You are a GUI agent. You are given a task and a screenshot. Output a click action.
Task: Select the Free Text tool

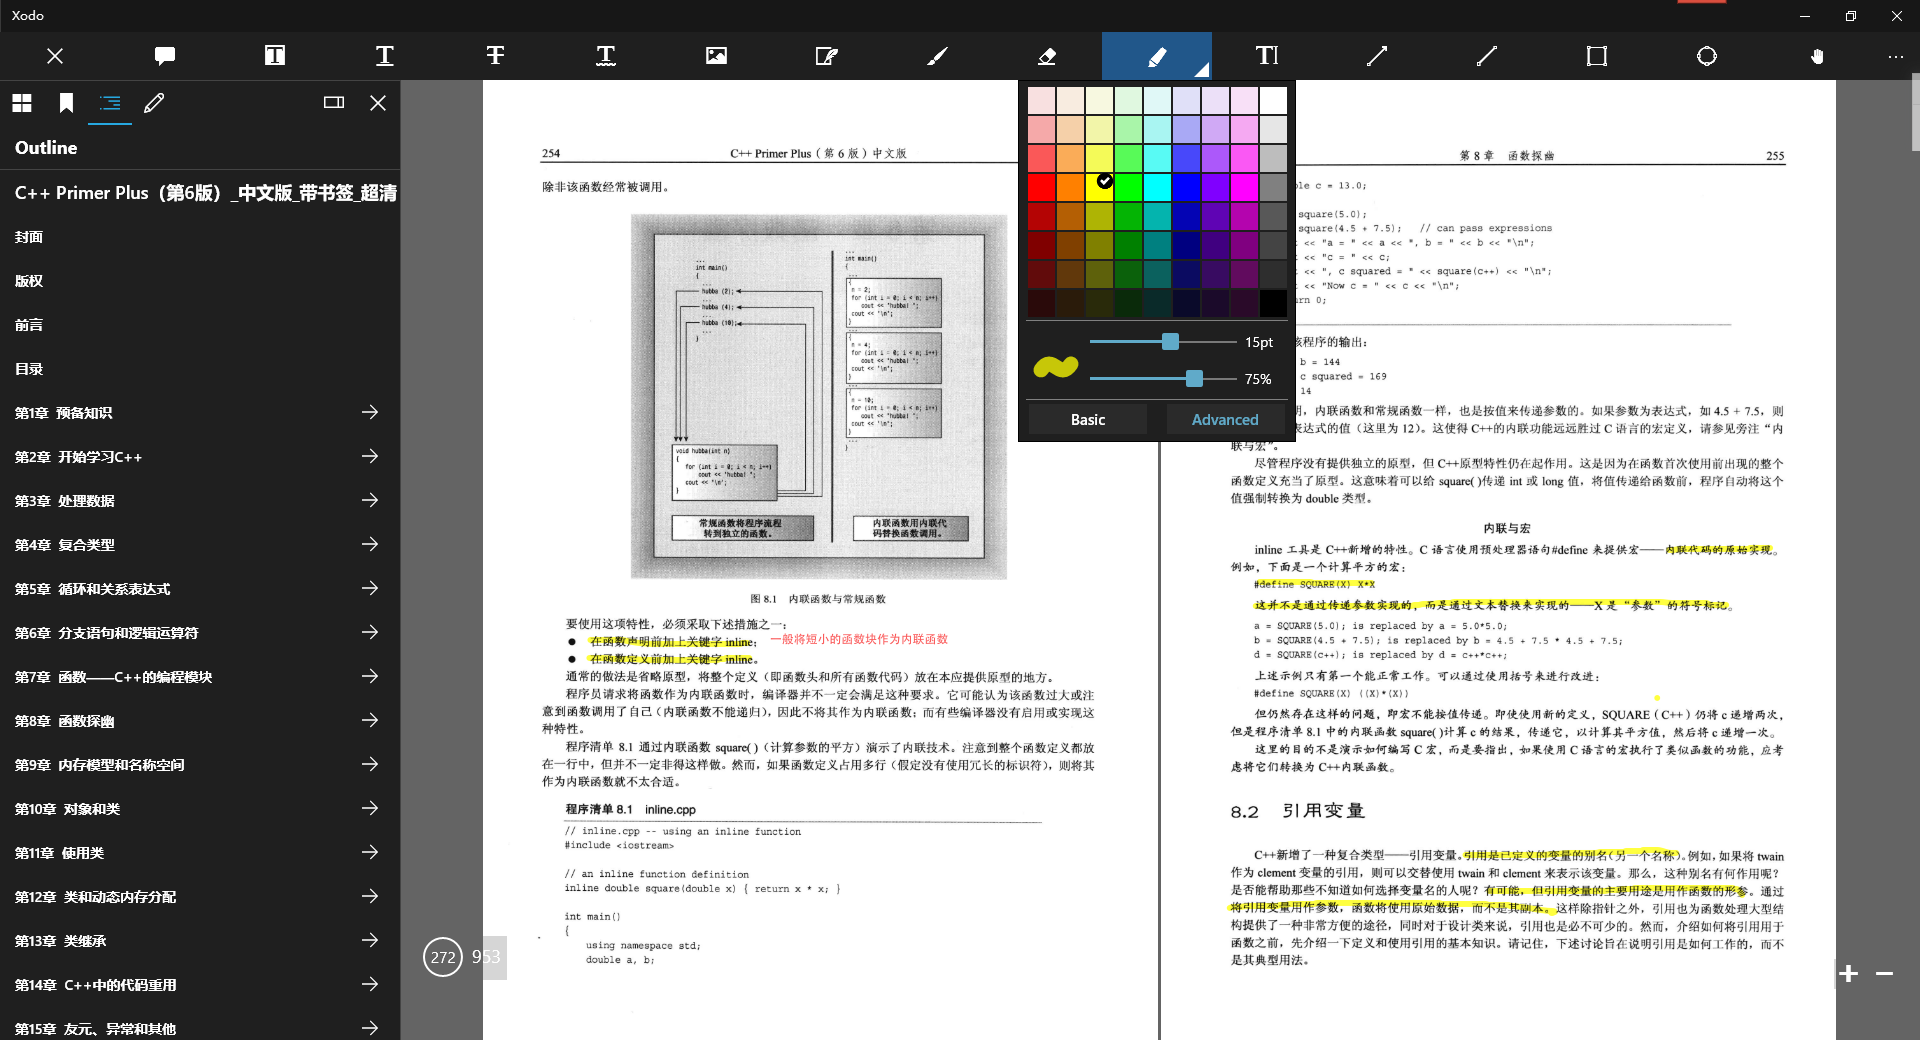click(x=1265, y=56)
